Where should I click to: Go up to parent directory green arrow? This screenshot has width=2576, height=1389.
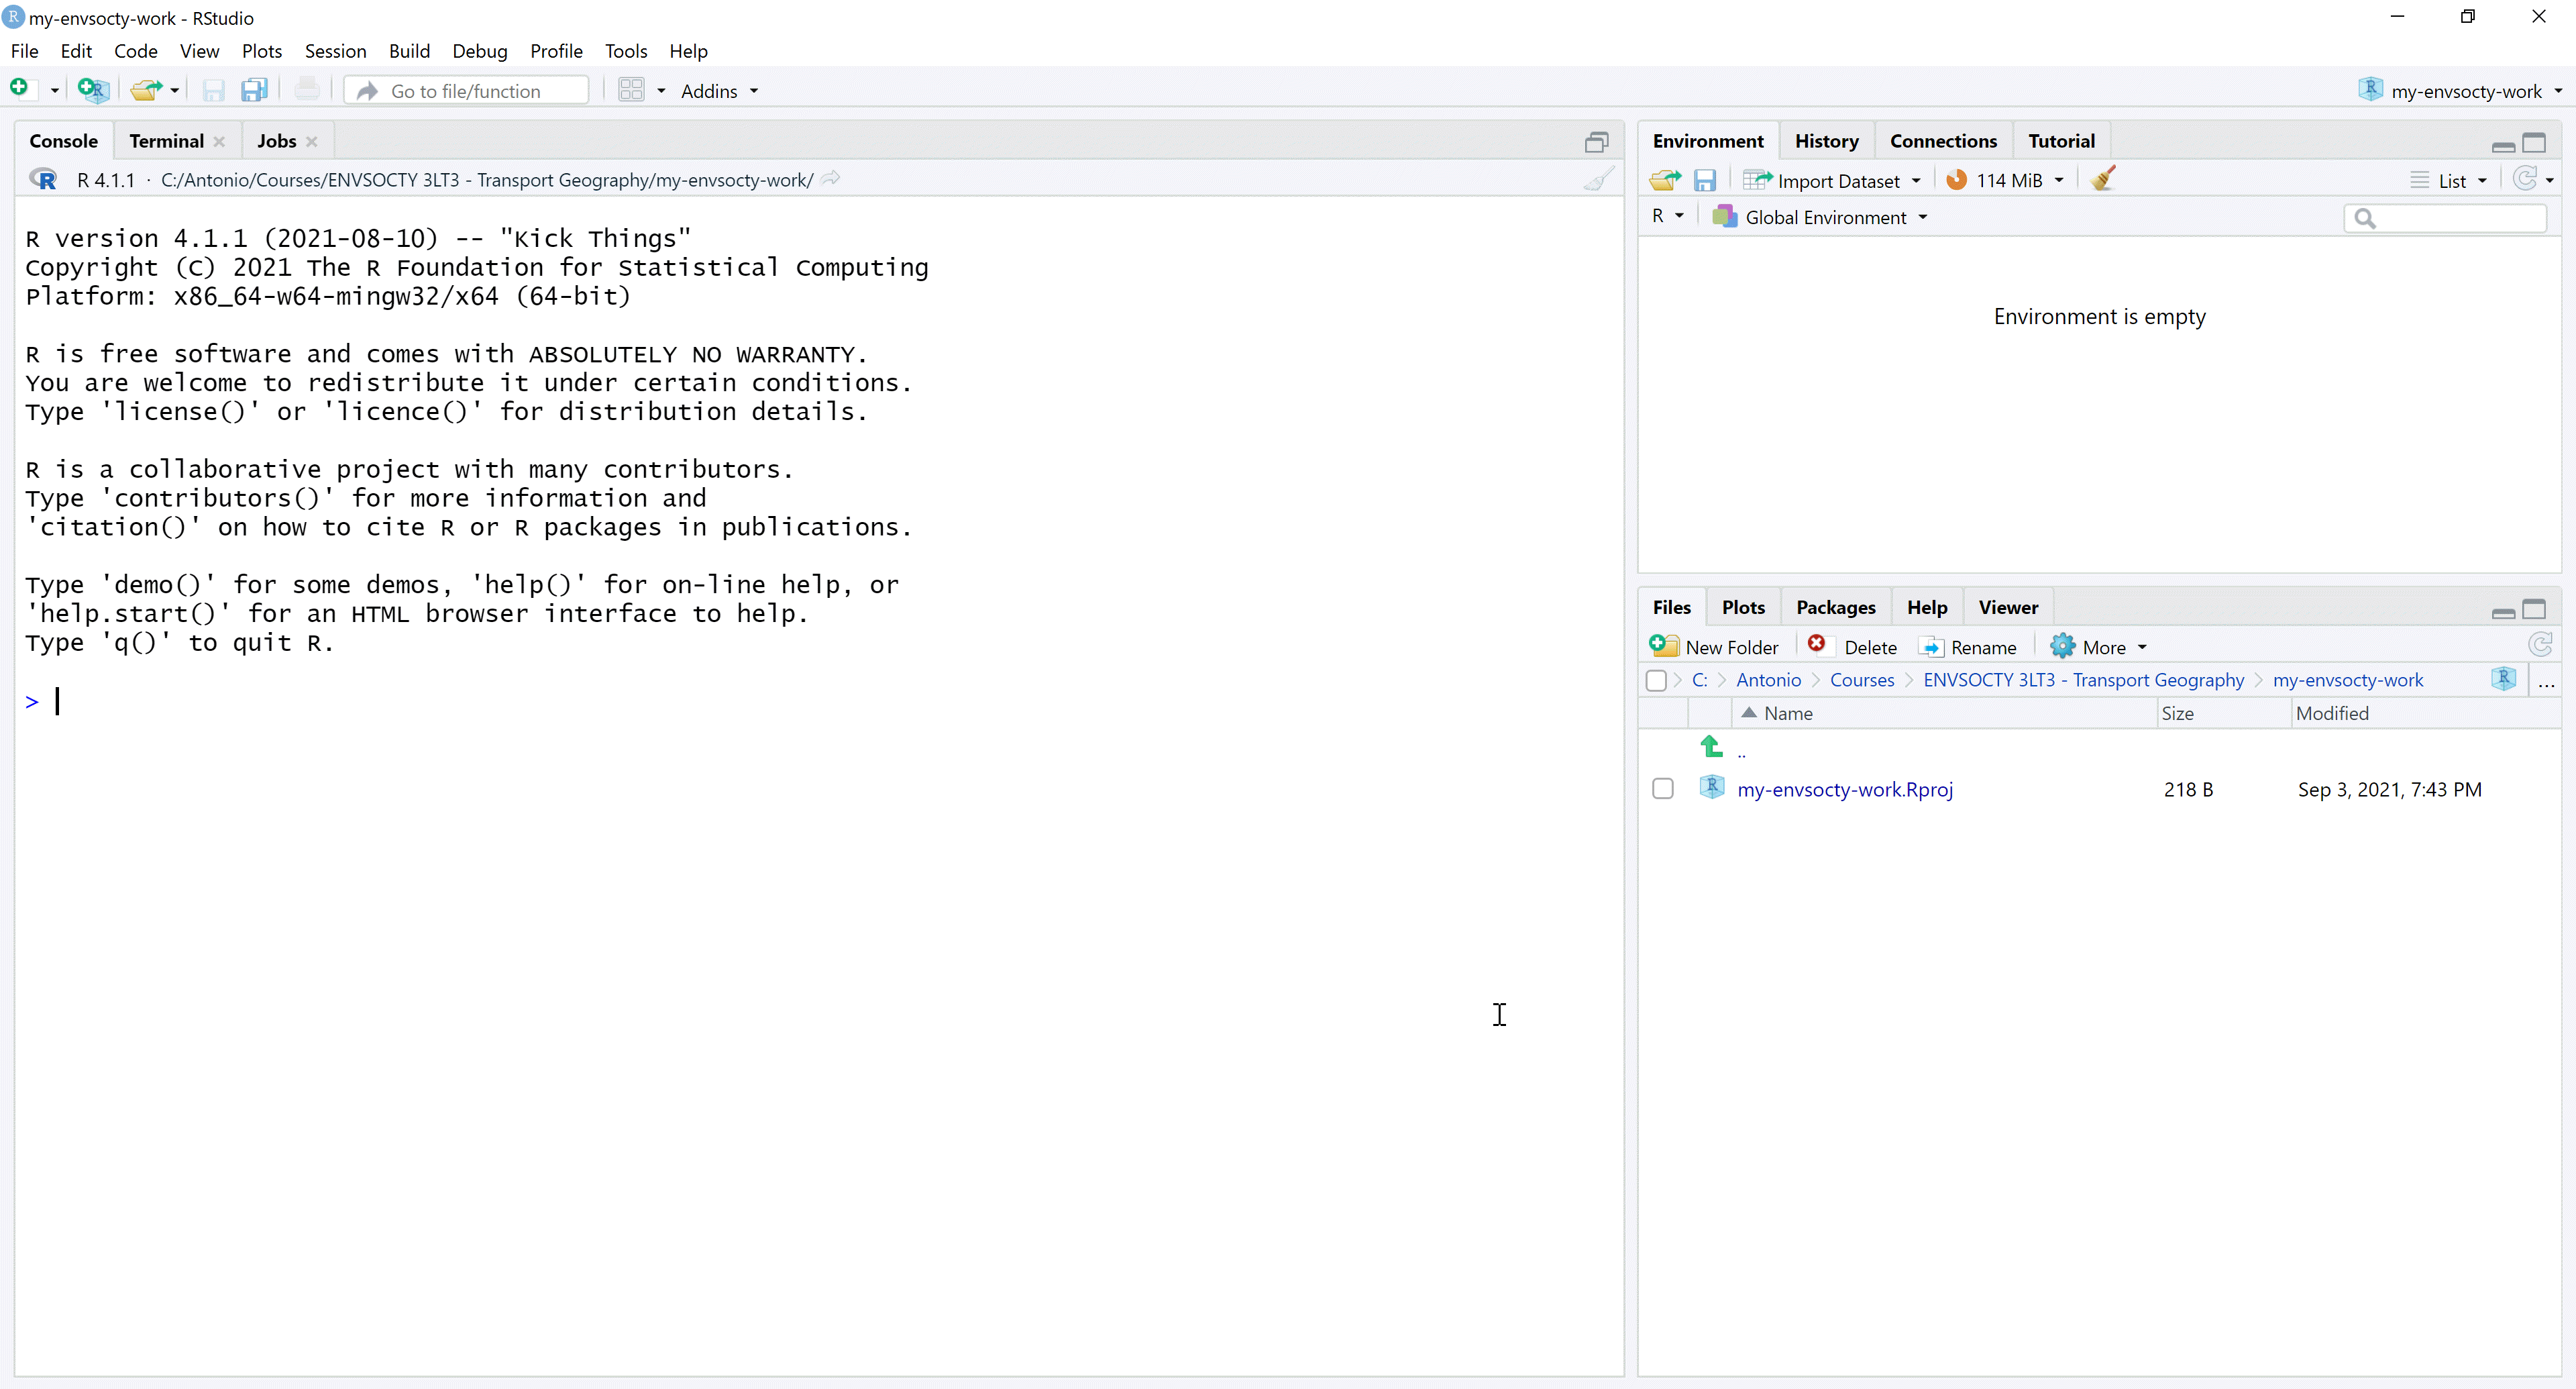1711,746
